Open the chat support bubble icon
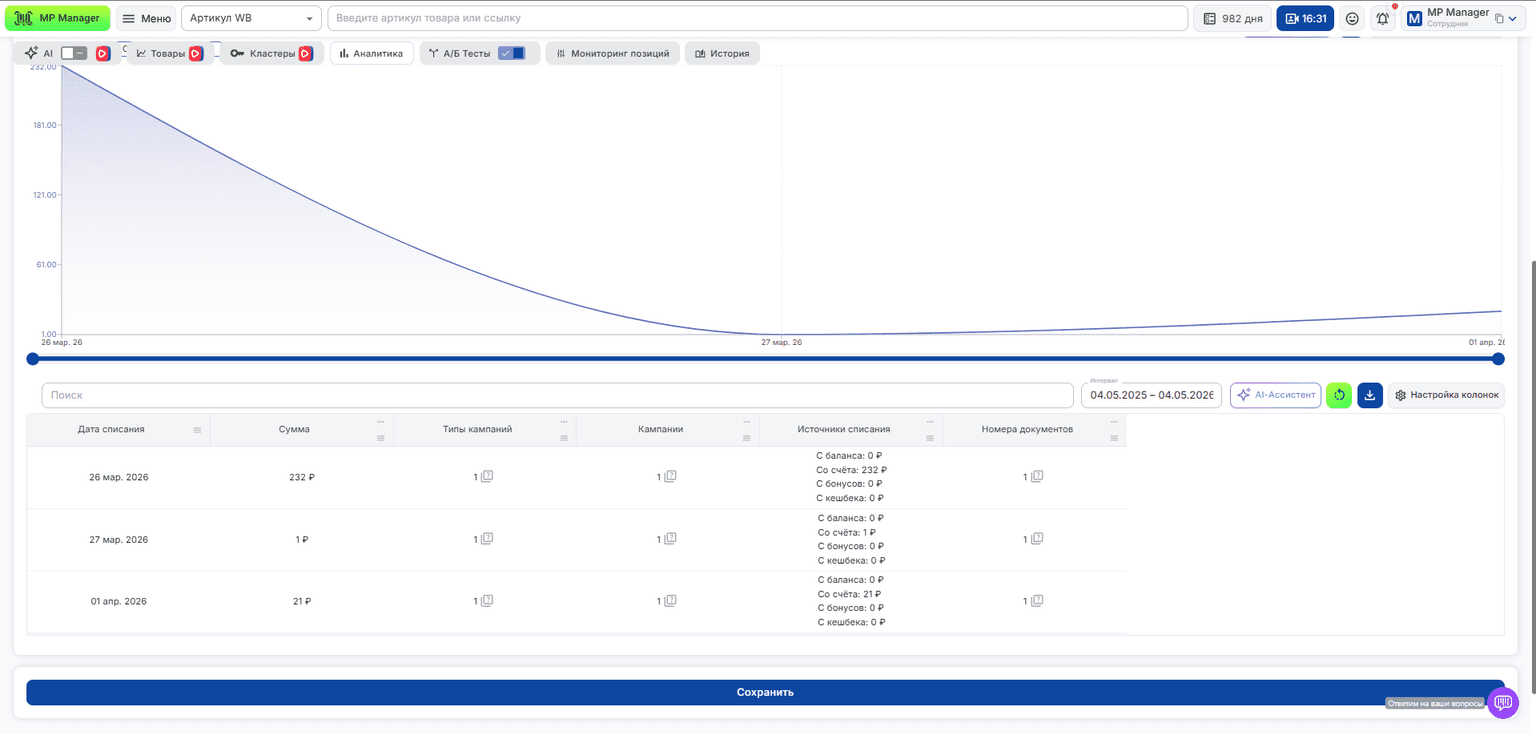This screenshot has height=734, width=1536. 1502,703
